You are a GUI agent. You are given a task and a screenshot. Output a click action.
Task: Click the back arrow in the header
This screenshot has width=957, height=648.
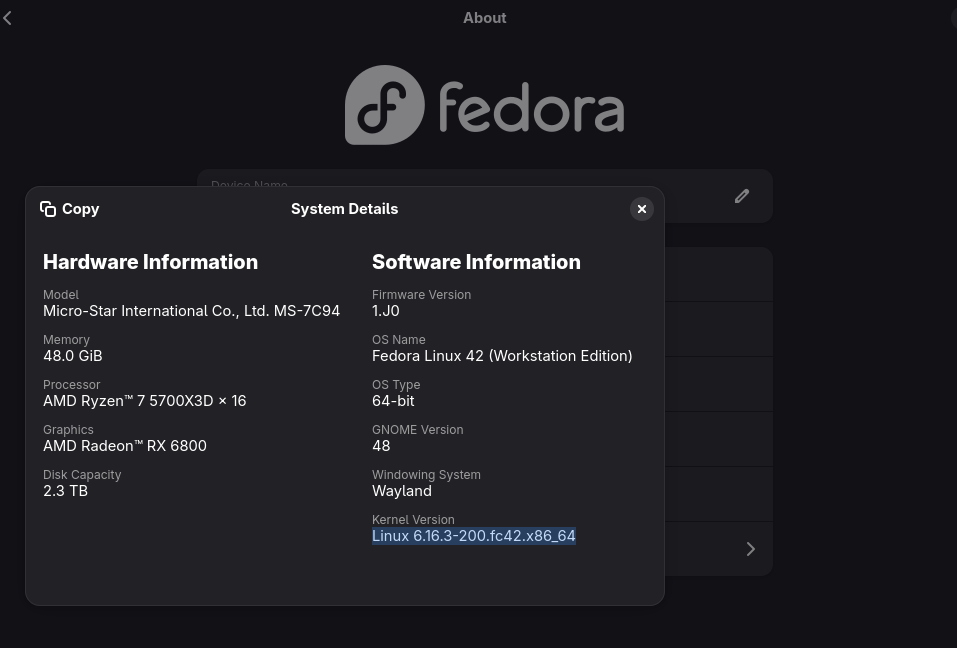tap(8, 18)
